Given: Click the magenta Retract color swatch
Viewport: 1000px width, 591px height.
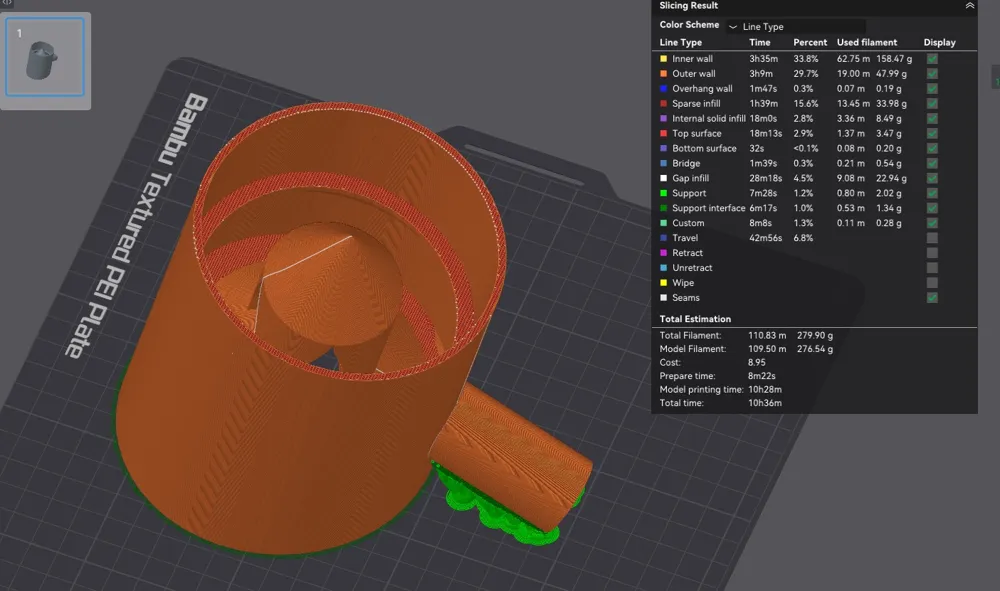Looking at the screenshot, I should tap(663, 253).
